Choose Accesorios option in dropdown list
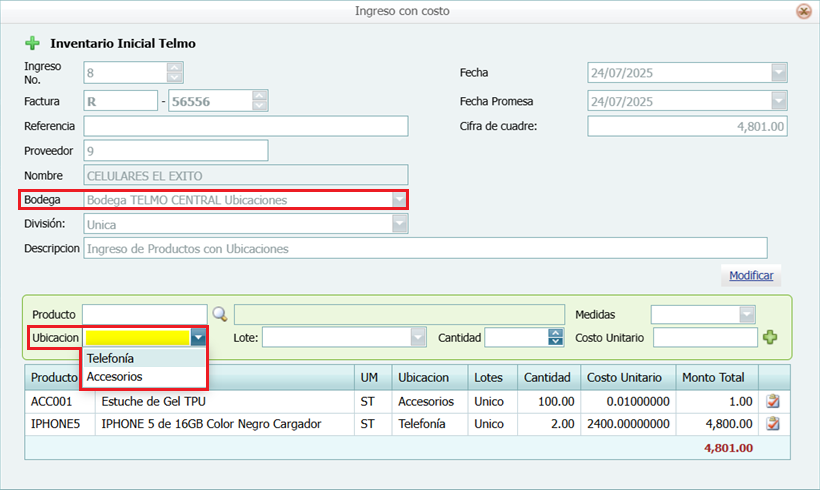Image resolution: width=820 pixels, height=490 pixels. (115, 377)
